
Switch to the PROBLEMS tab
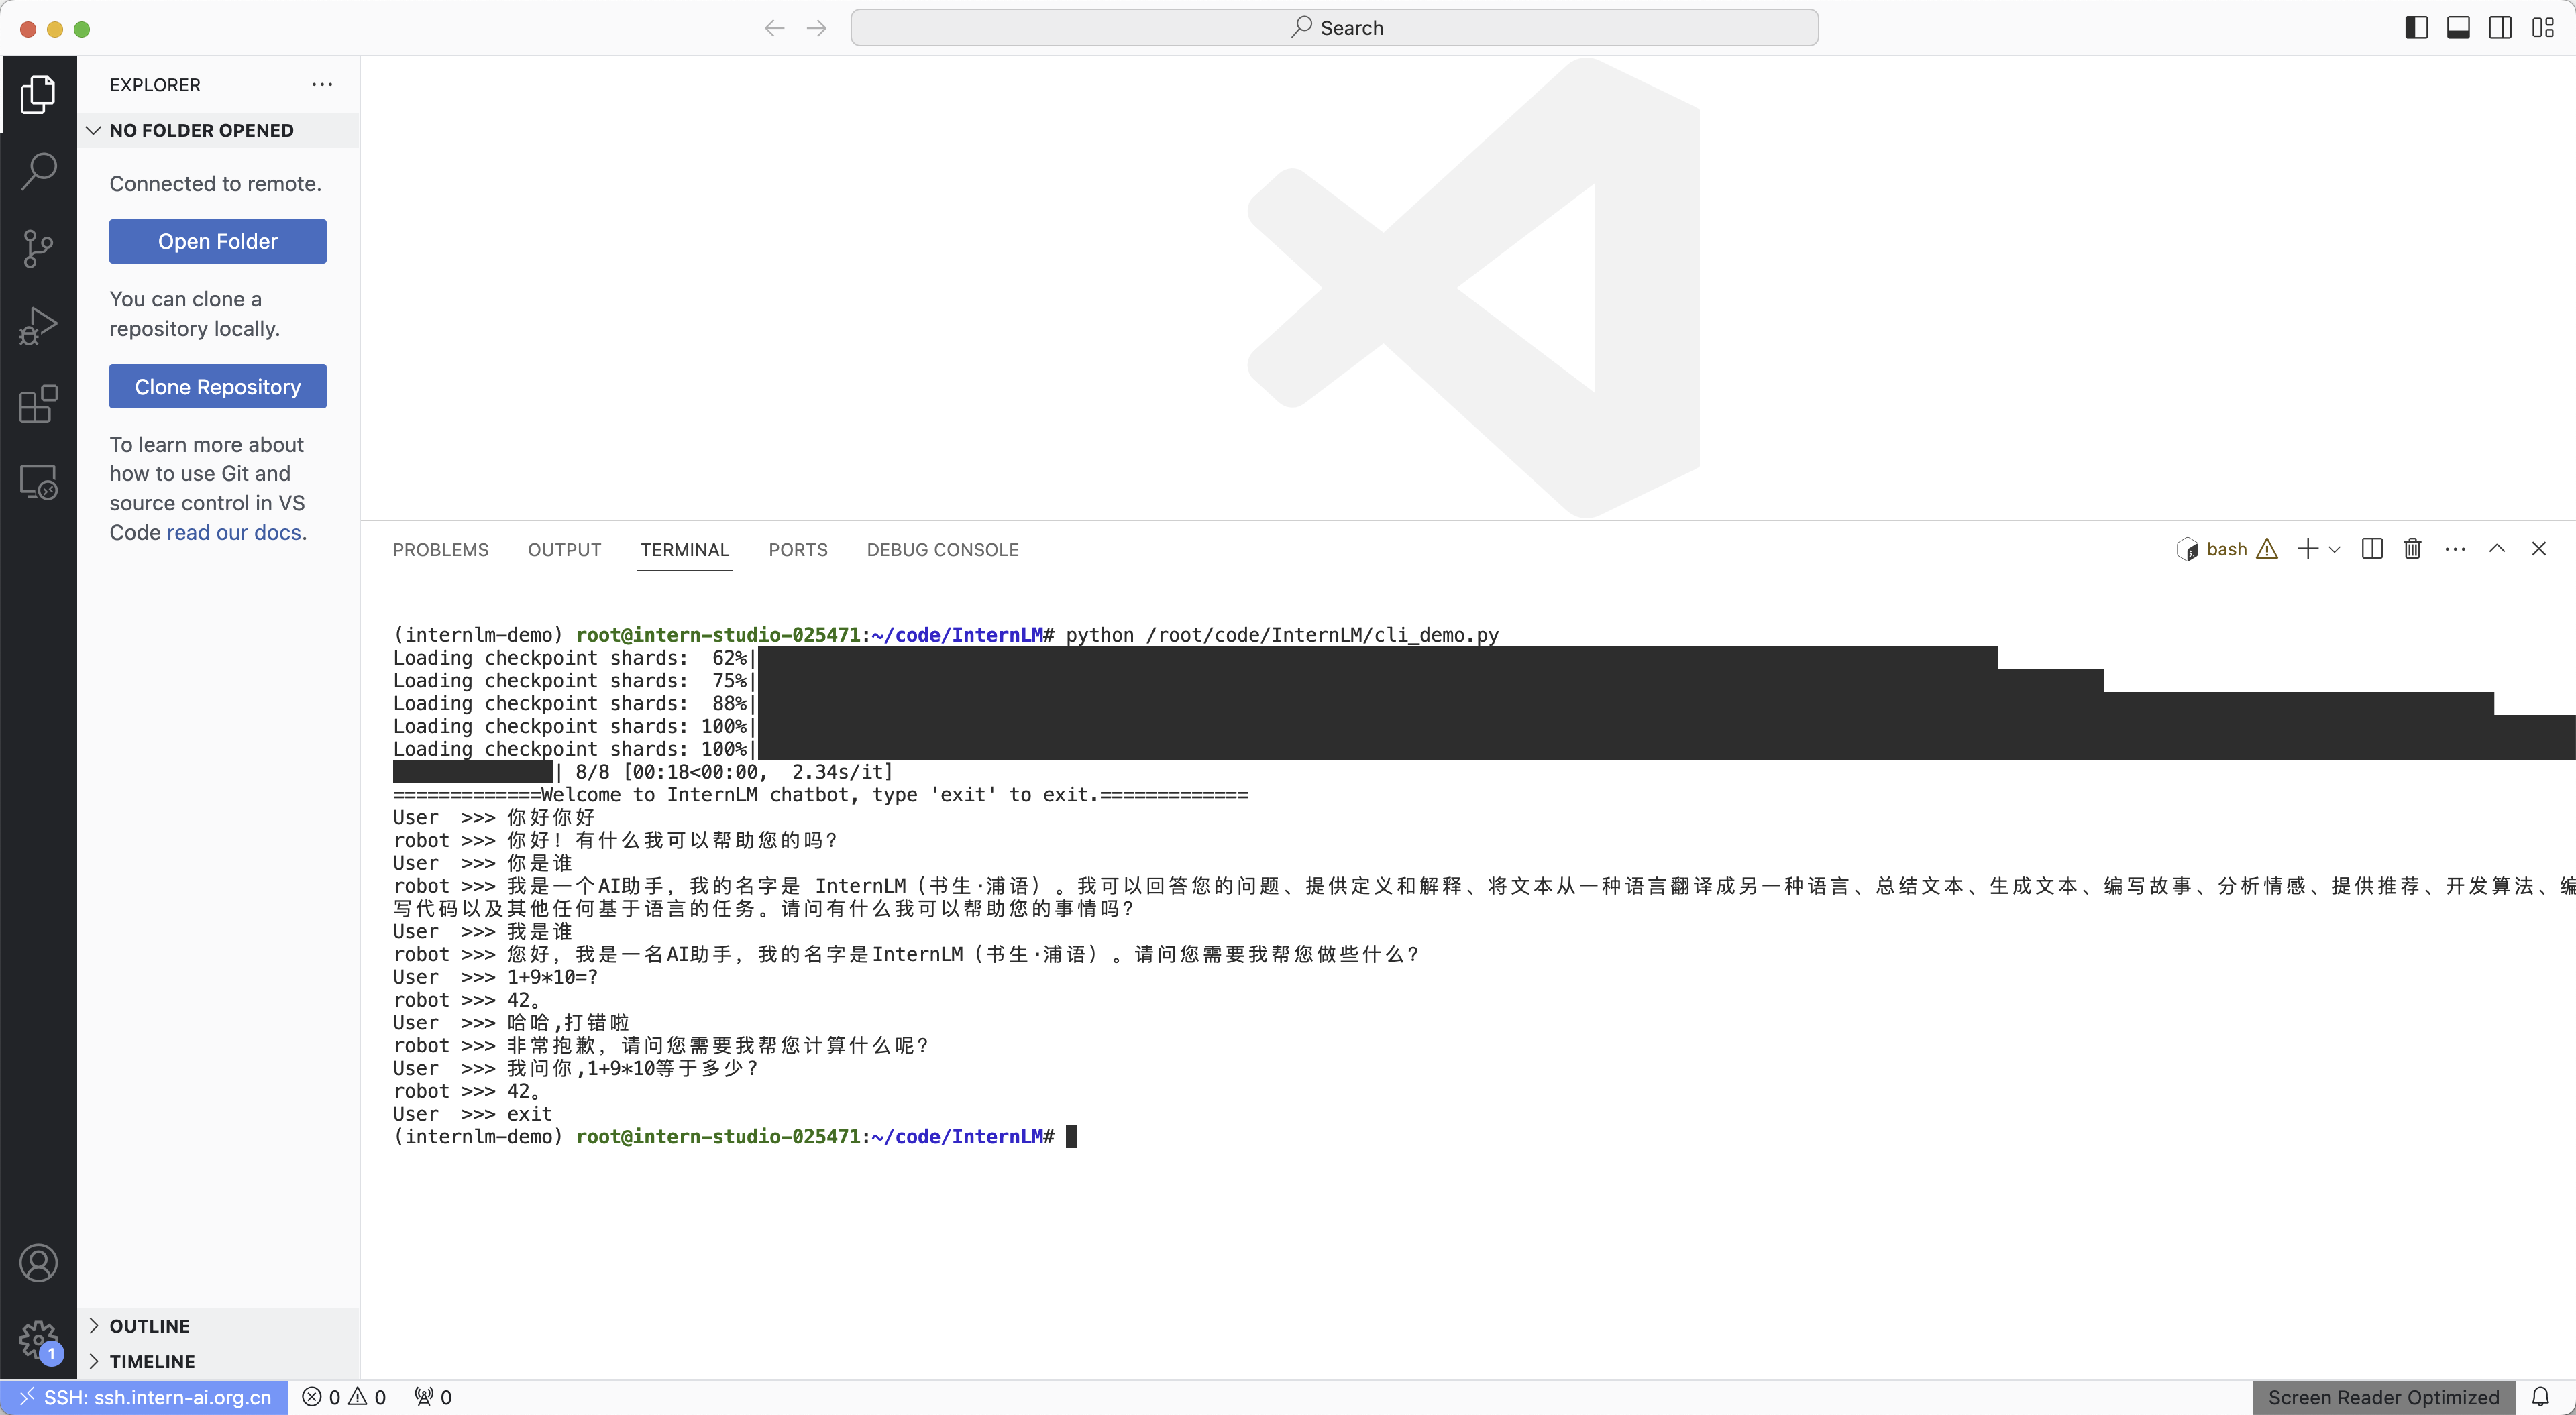coord(440,550)
